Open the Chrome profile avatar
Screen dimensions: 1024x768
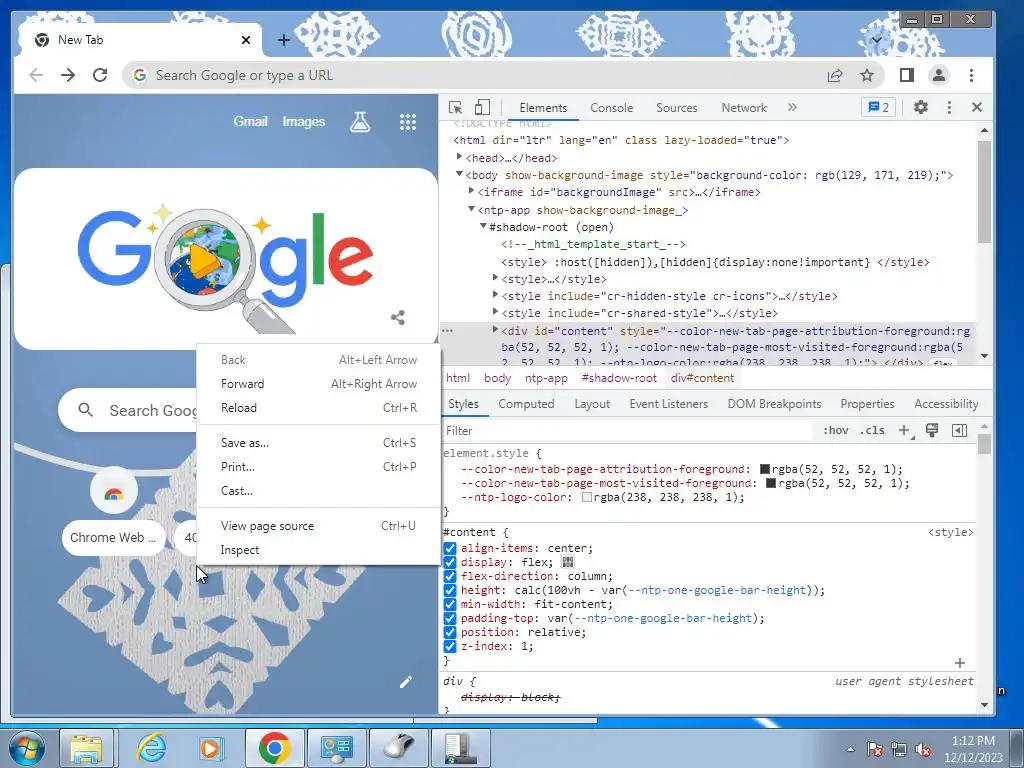click(938, 75)
